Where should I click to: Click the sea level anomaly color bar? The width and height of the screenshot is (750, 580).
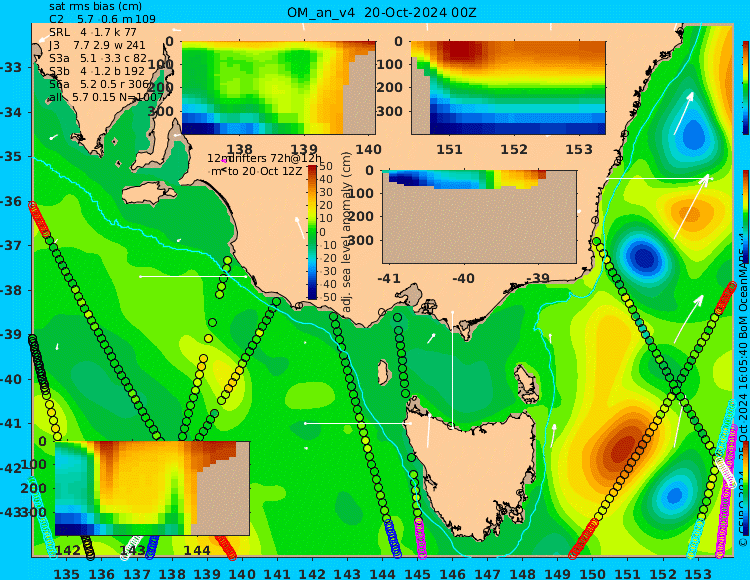312,232
